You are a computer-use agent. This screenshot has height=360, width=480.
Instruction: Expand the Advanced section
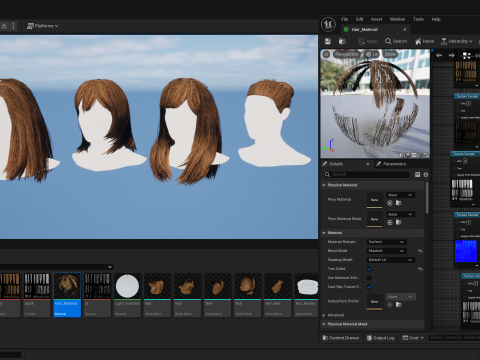324,315
